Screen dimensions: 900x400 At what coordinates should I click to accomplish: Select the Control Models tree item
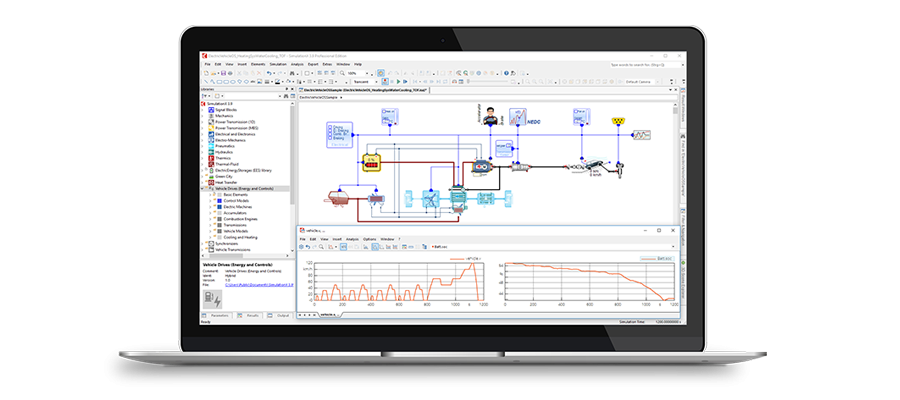click(x=236, y=201)
